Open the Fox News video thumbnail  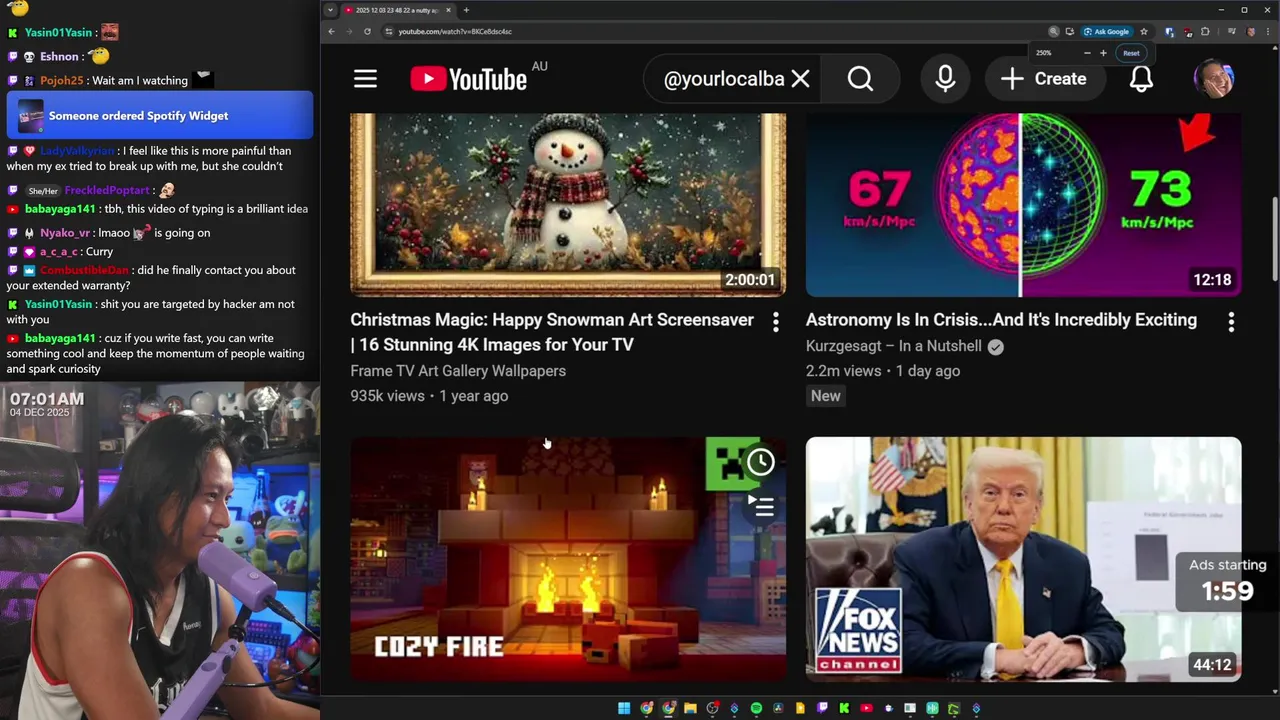pyautogui.click(x=1024, y=559)
